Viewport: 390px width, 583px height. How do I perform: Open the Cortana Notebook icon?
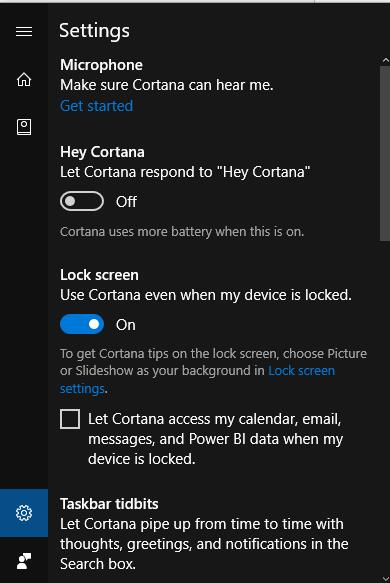pyautogui.click(x=24, y=127)
